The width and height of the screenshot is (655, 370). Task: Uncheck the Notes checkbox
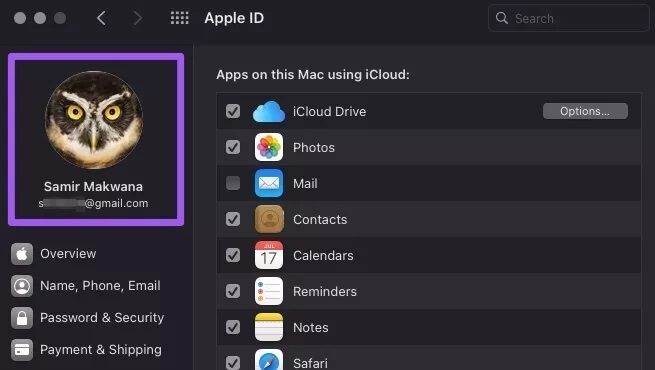coord(233,327)
